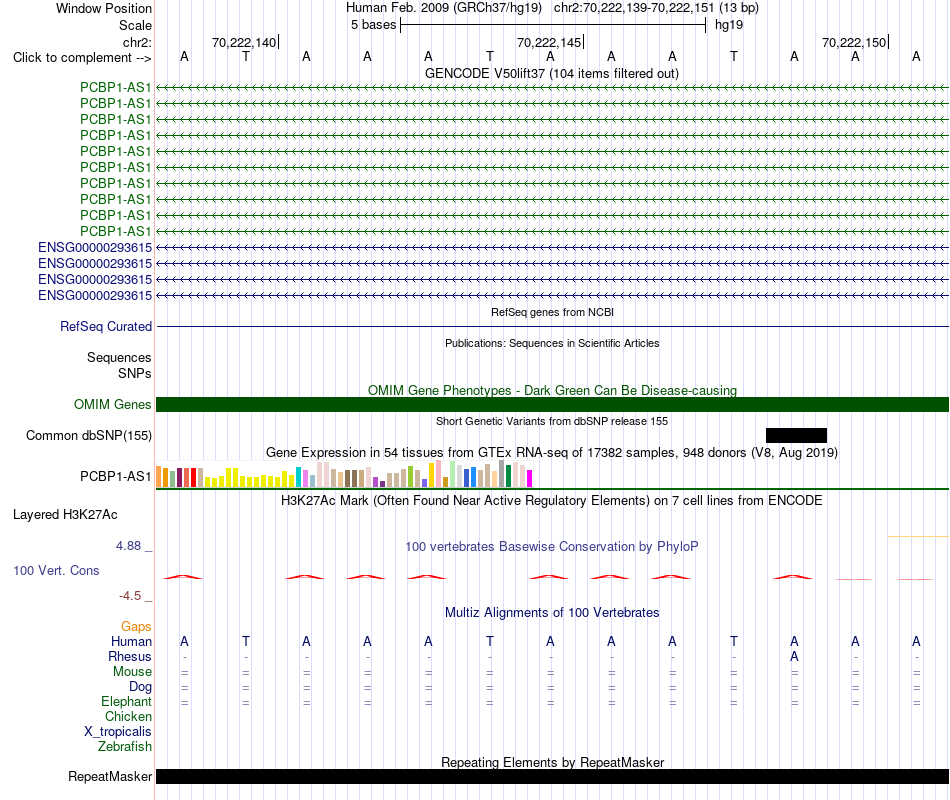The height and width of the screenshot is (800, 950).
Task: Open the GTEx Gene Expression track title
Action: coord(552,452)
